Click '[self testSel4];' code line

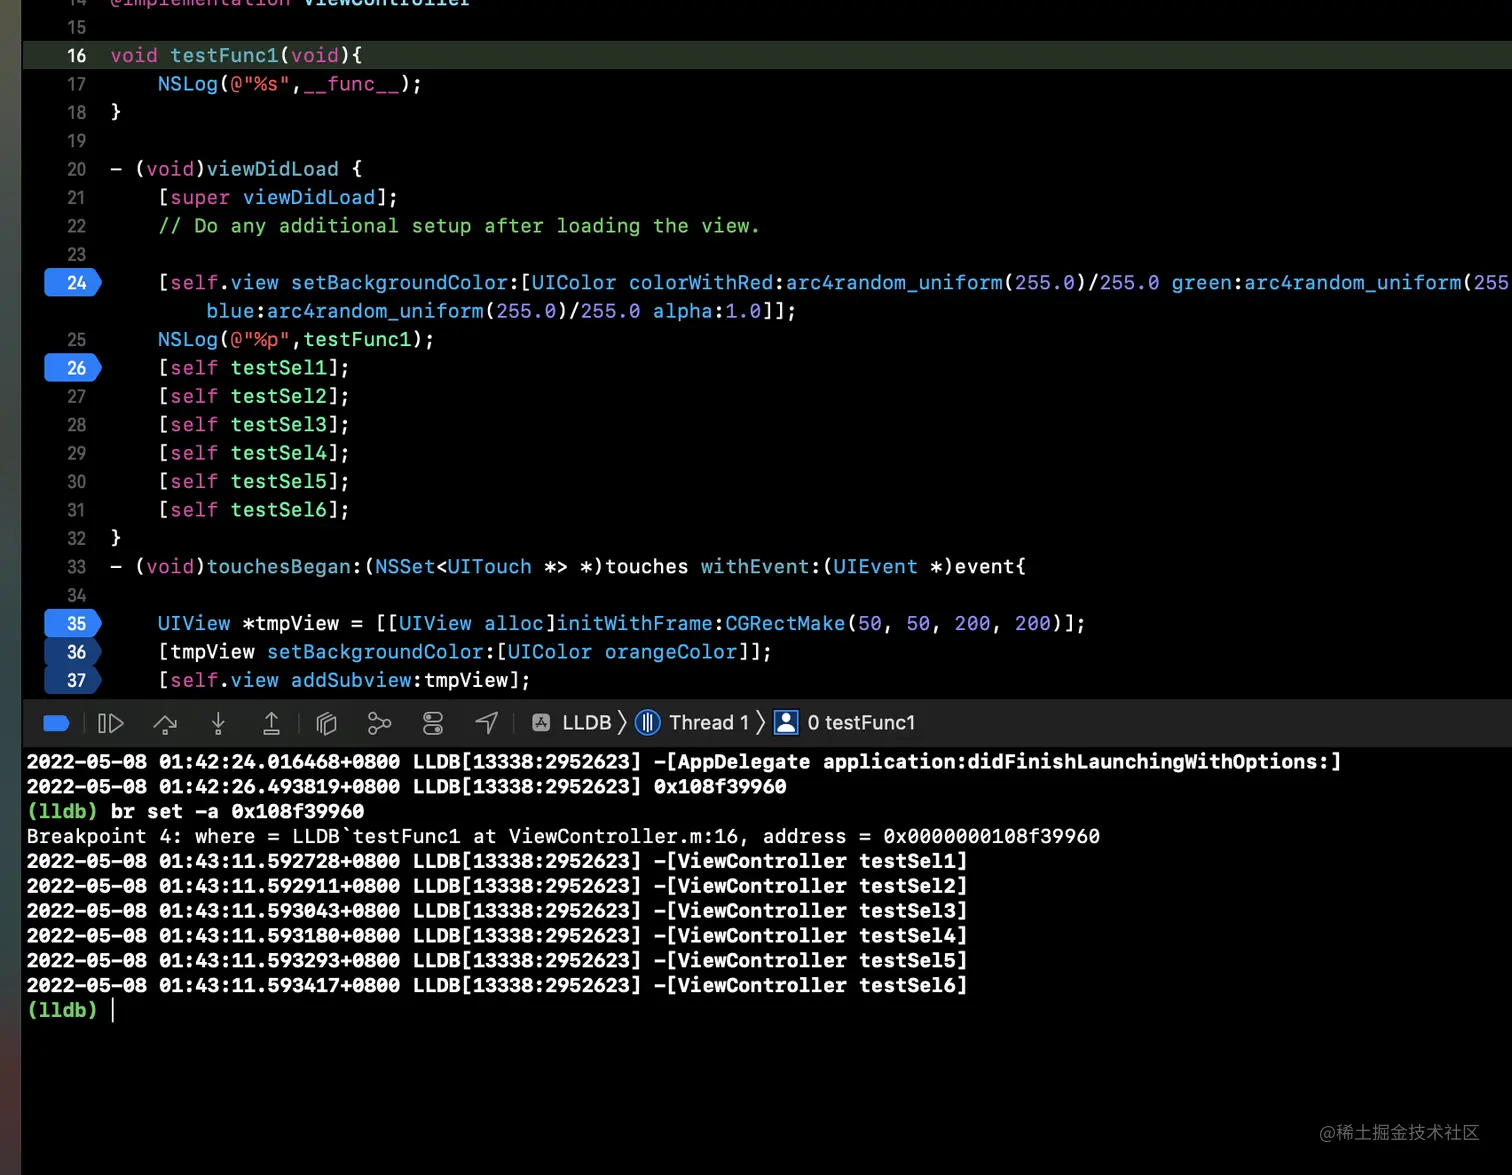253,453
